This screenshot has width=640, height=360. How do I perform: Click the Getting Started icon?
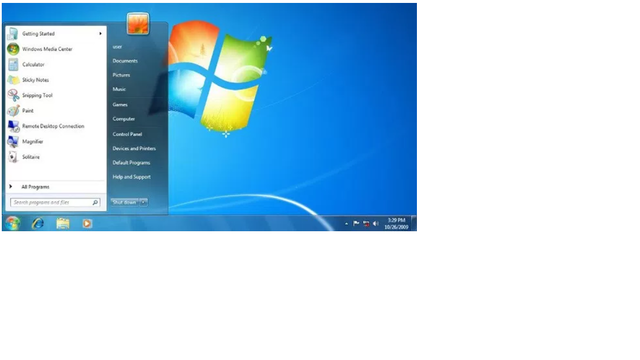click(13, 34)
